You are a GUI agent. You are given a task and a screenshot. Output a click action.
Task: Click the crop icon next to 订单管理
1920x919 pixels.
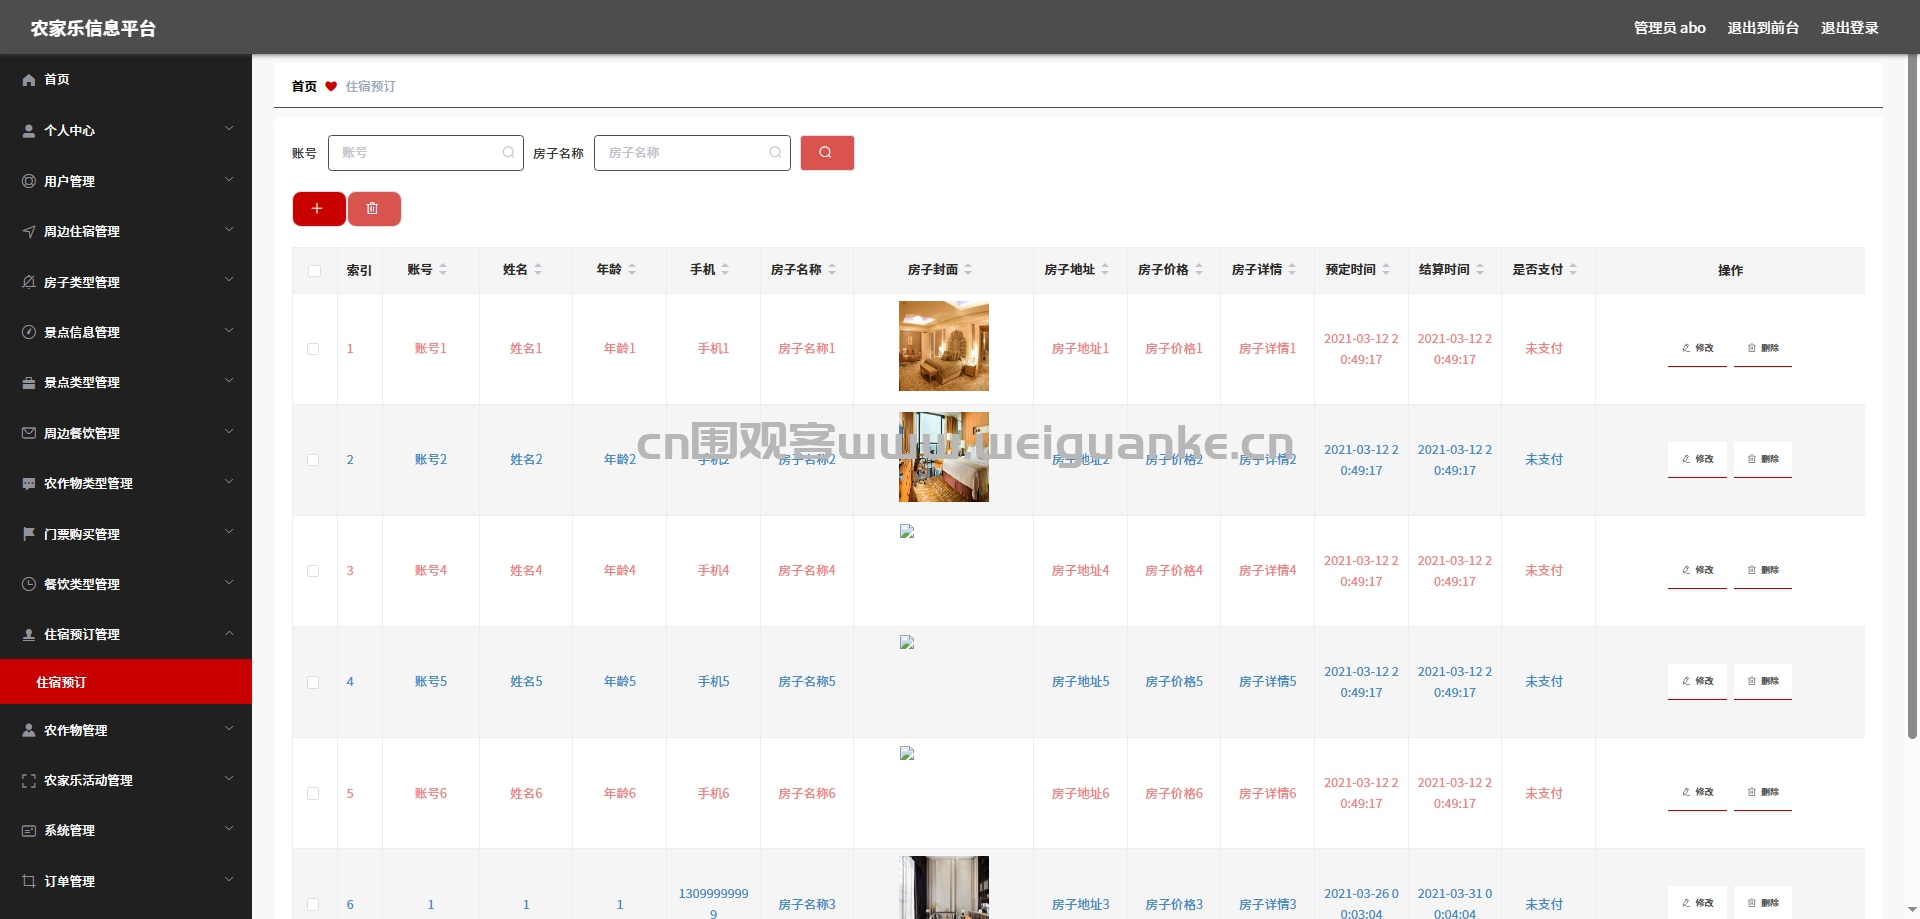(x=29, y=881)
